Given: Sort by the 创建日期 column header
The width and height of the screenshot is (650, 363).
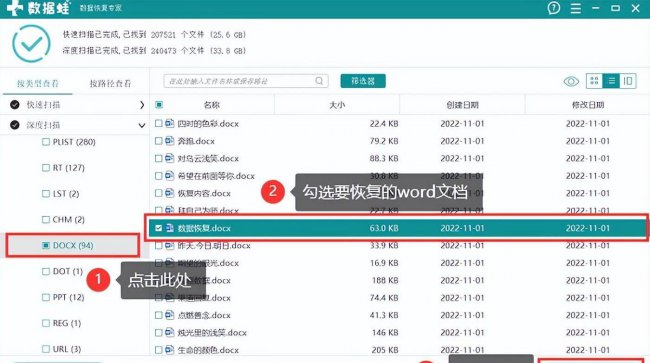Looking at the screenshot, I should [462, 105].
